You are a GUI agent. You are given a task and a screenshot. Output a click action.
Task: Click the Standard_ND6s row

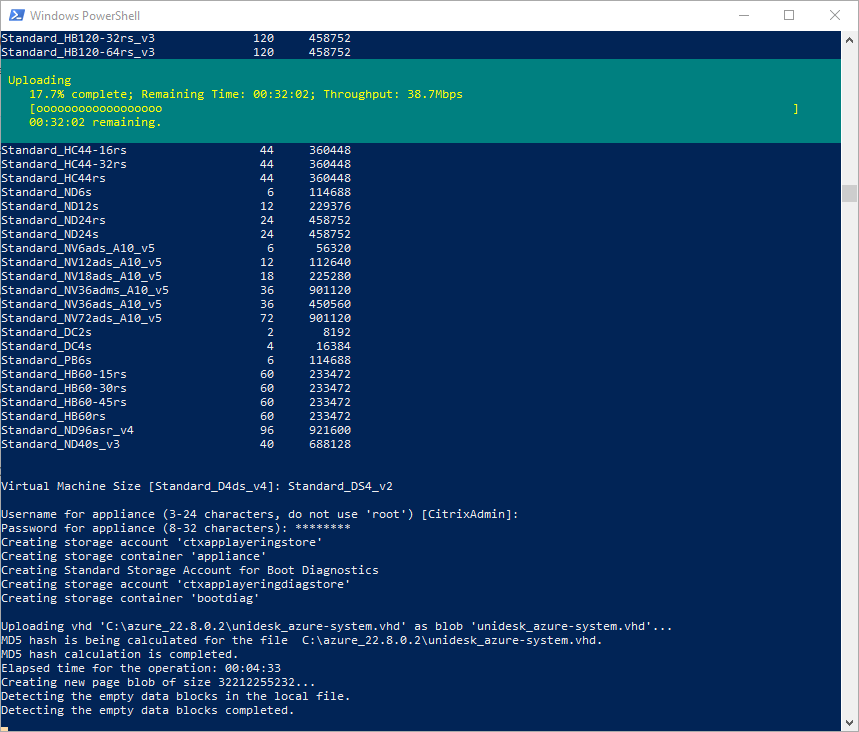[x=176, y=192]
